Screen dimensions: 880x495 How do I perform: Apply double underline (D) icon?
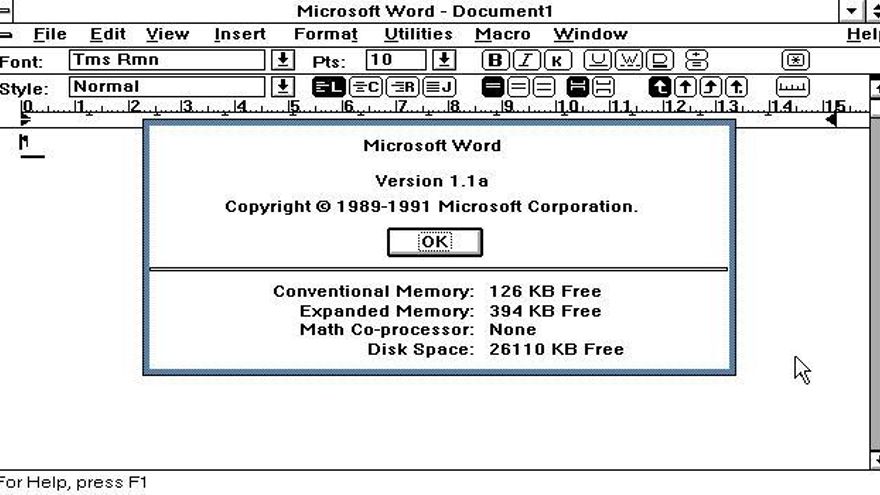(x=660, y=61)
